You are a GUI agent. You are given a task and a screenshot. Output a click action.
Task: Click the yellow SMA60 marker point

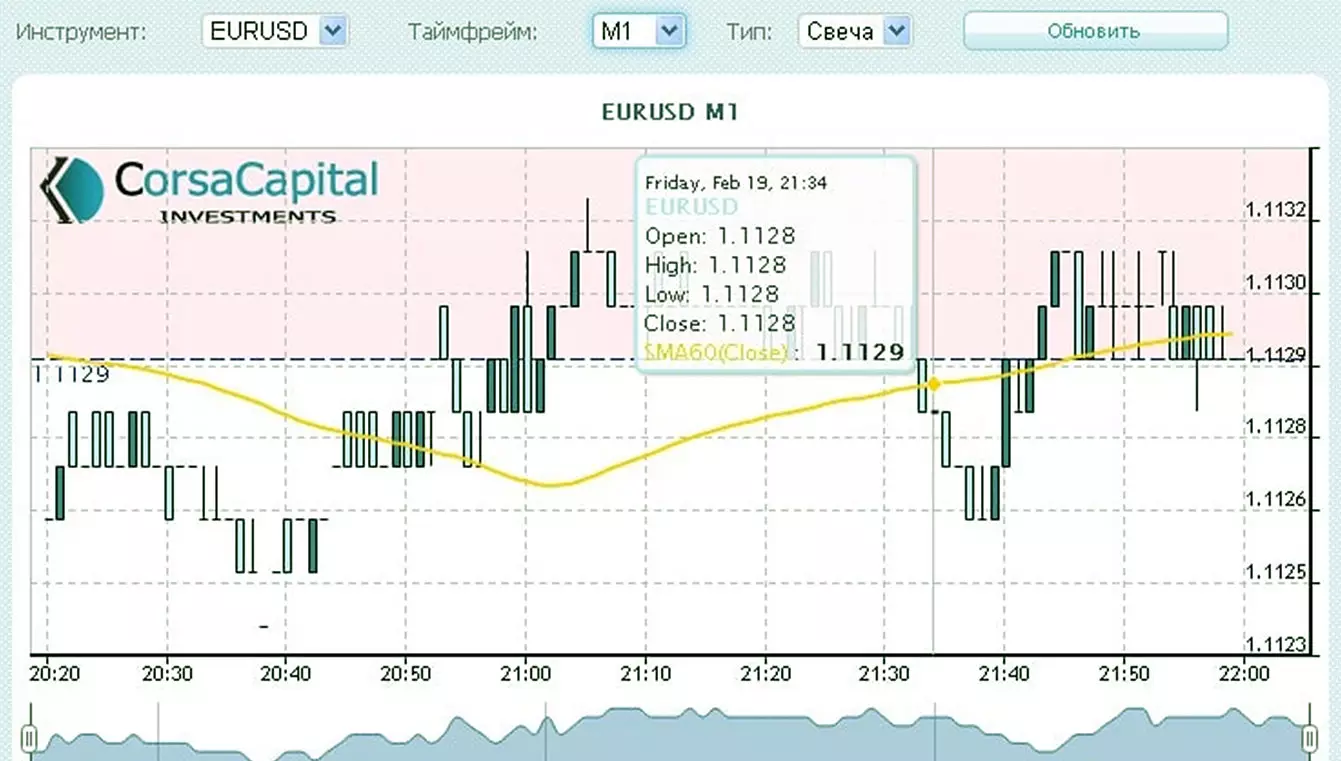click(934, 384)
